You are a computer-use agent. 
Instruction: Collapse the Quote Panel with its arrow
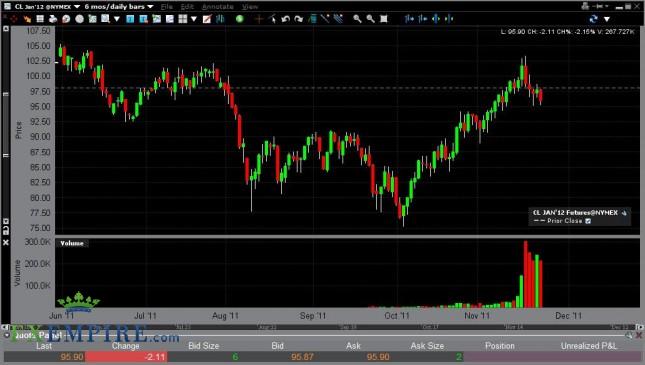tap(7, 336)
